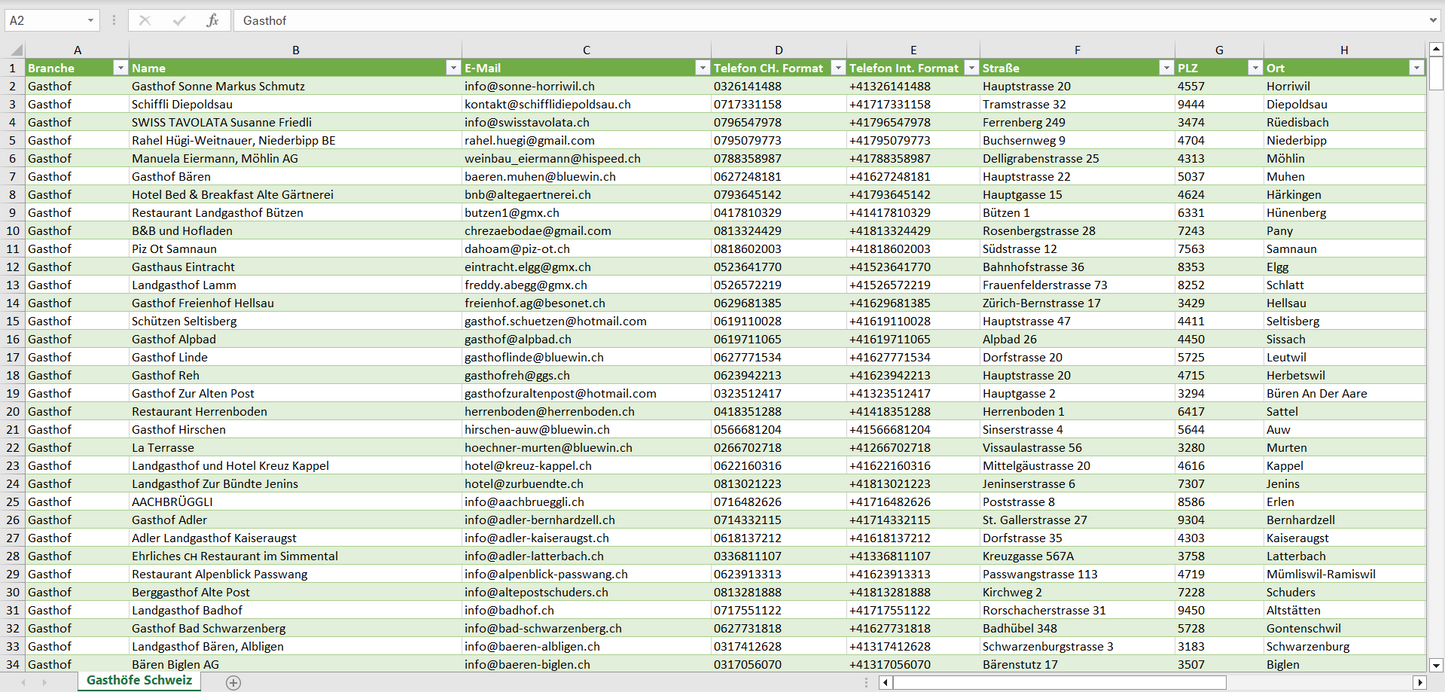Click the horizontal scrollbar right arrow
1445x692 pixels.
click(1418, 682)
